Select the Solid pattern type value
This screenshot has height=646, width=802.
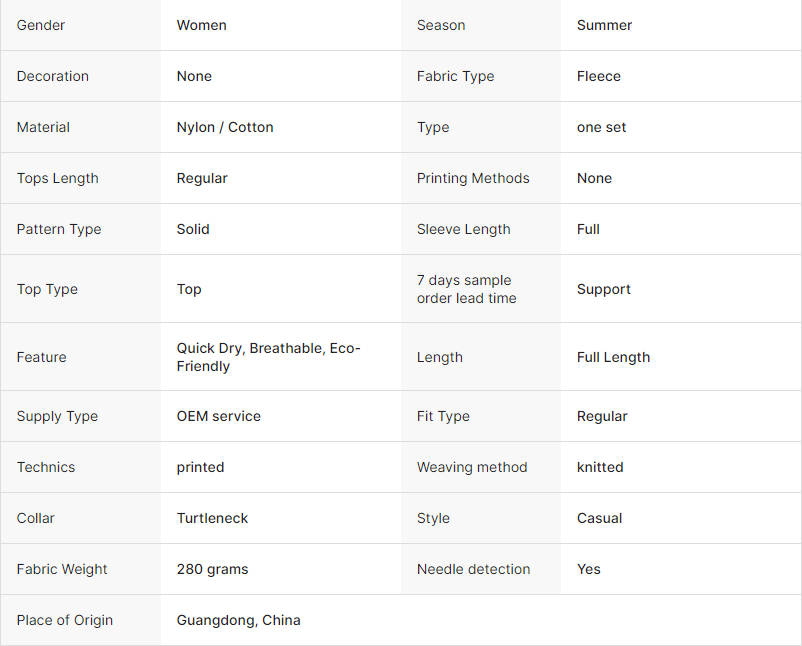point(193,229)
